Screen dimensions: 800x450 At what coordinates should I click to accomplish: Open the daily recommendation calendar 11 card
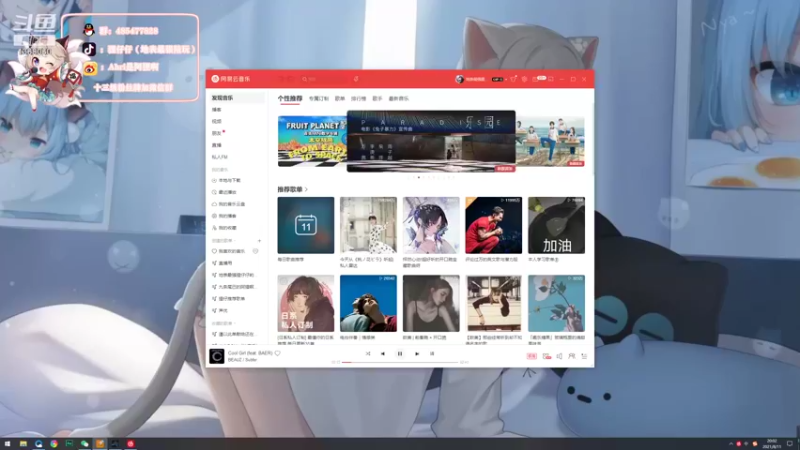[306, 225]
